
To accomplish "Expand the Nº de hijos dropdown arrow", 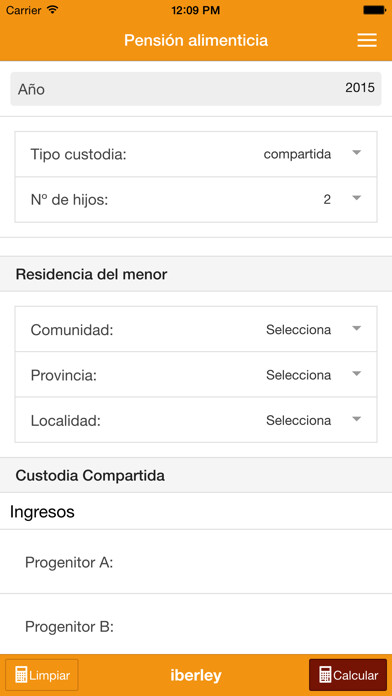I will click(x=356, y=198).
